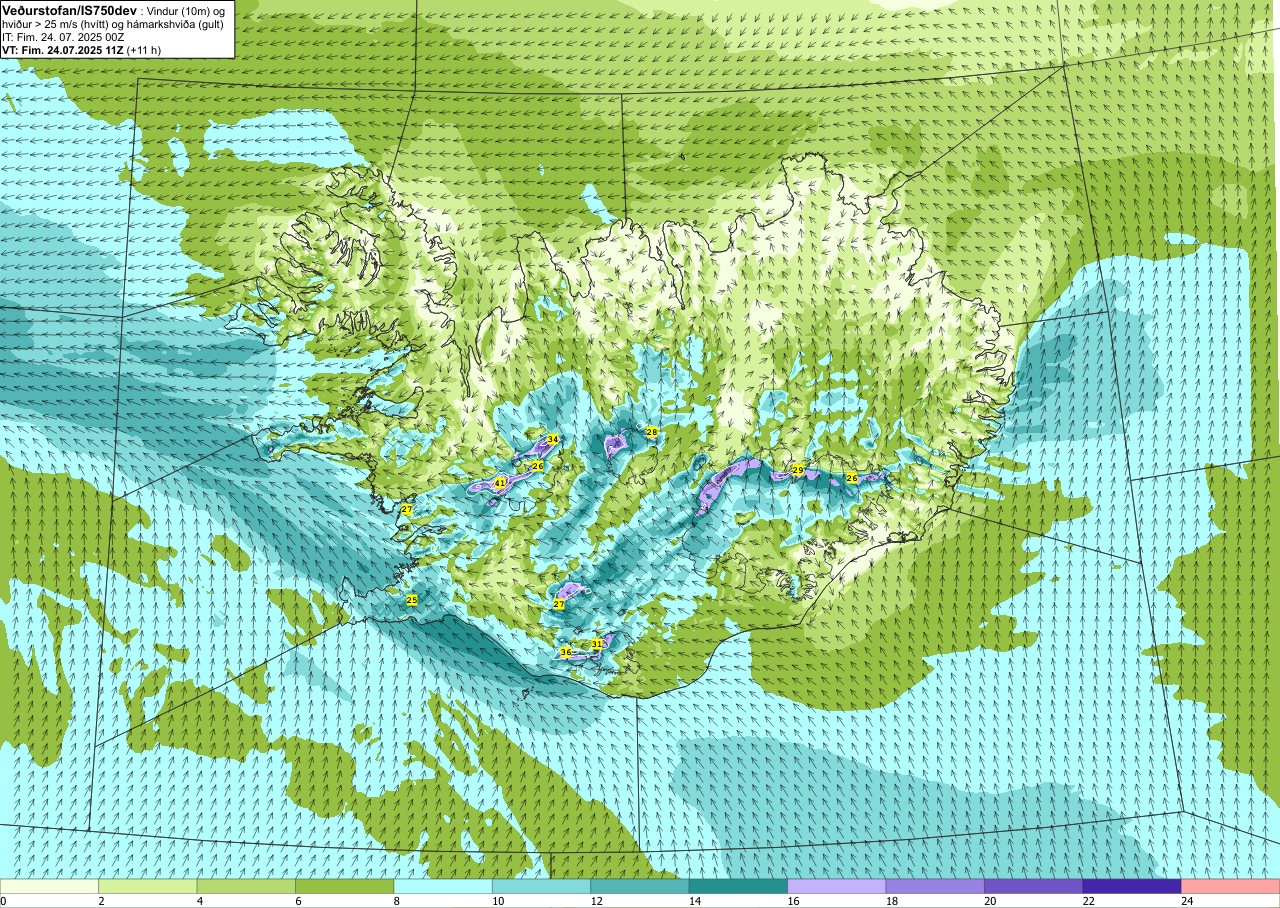Select the 18–20 medium purple legend swatch

(936, 886)
